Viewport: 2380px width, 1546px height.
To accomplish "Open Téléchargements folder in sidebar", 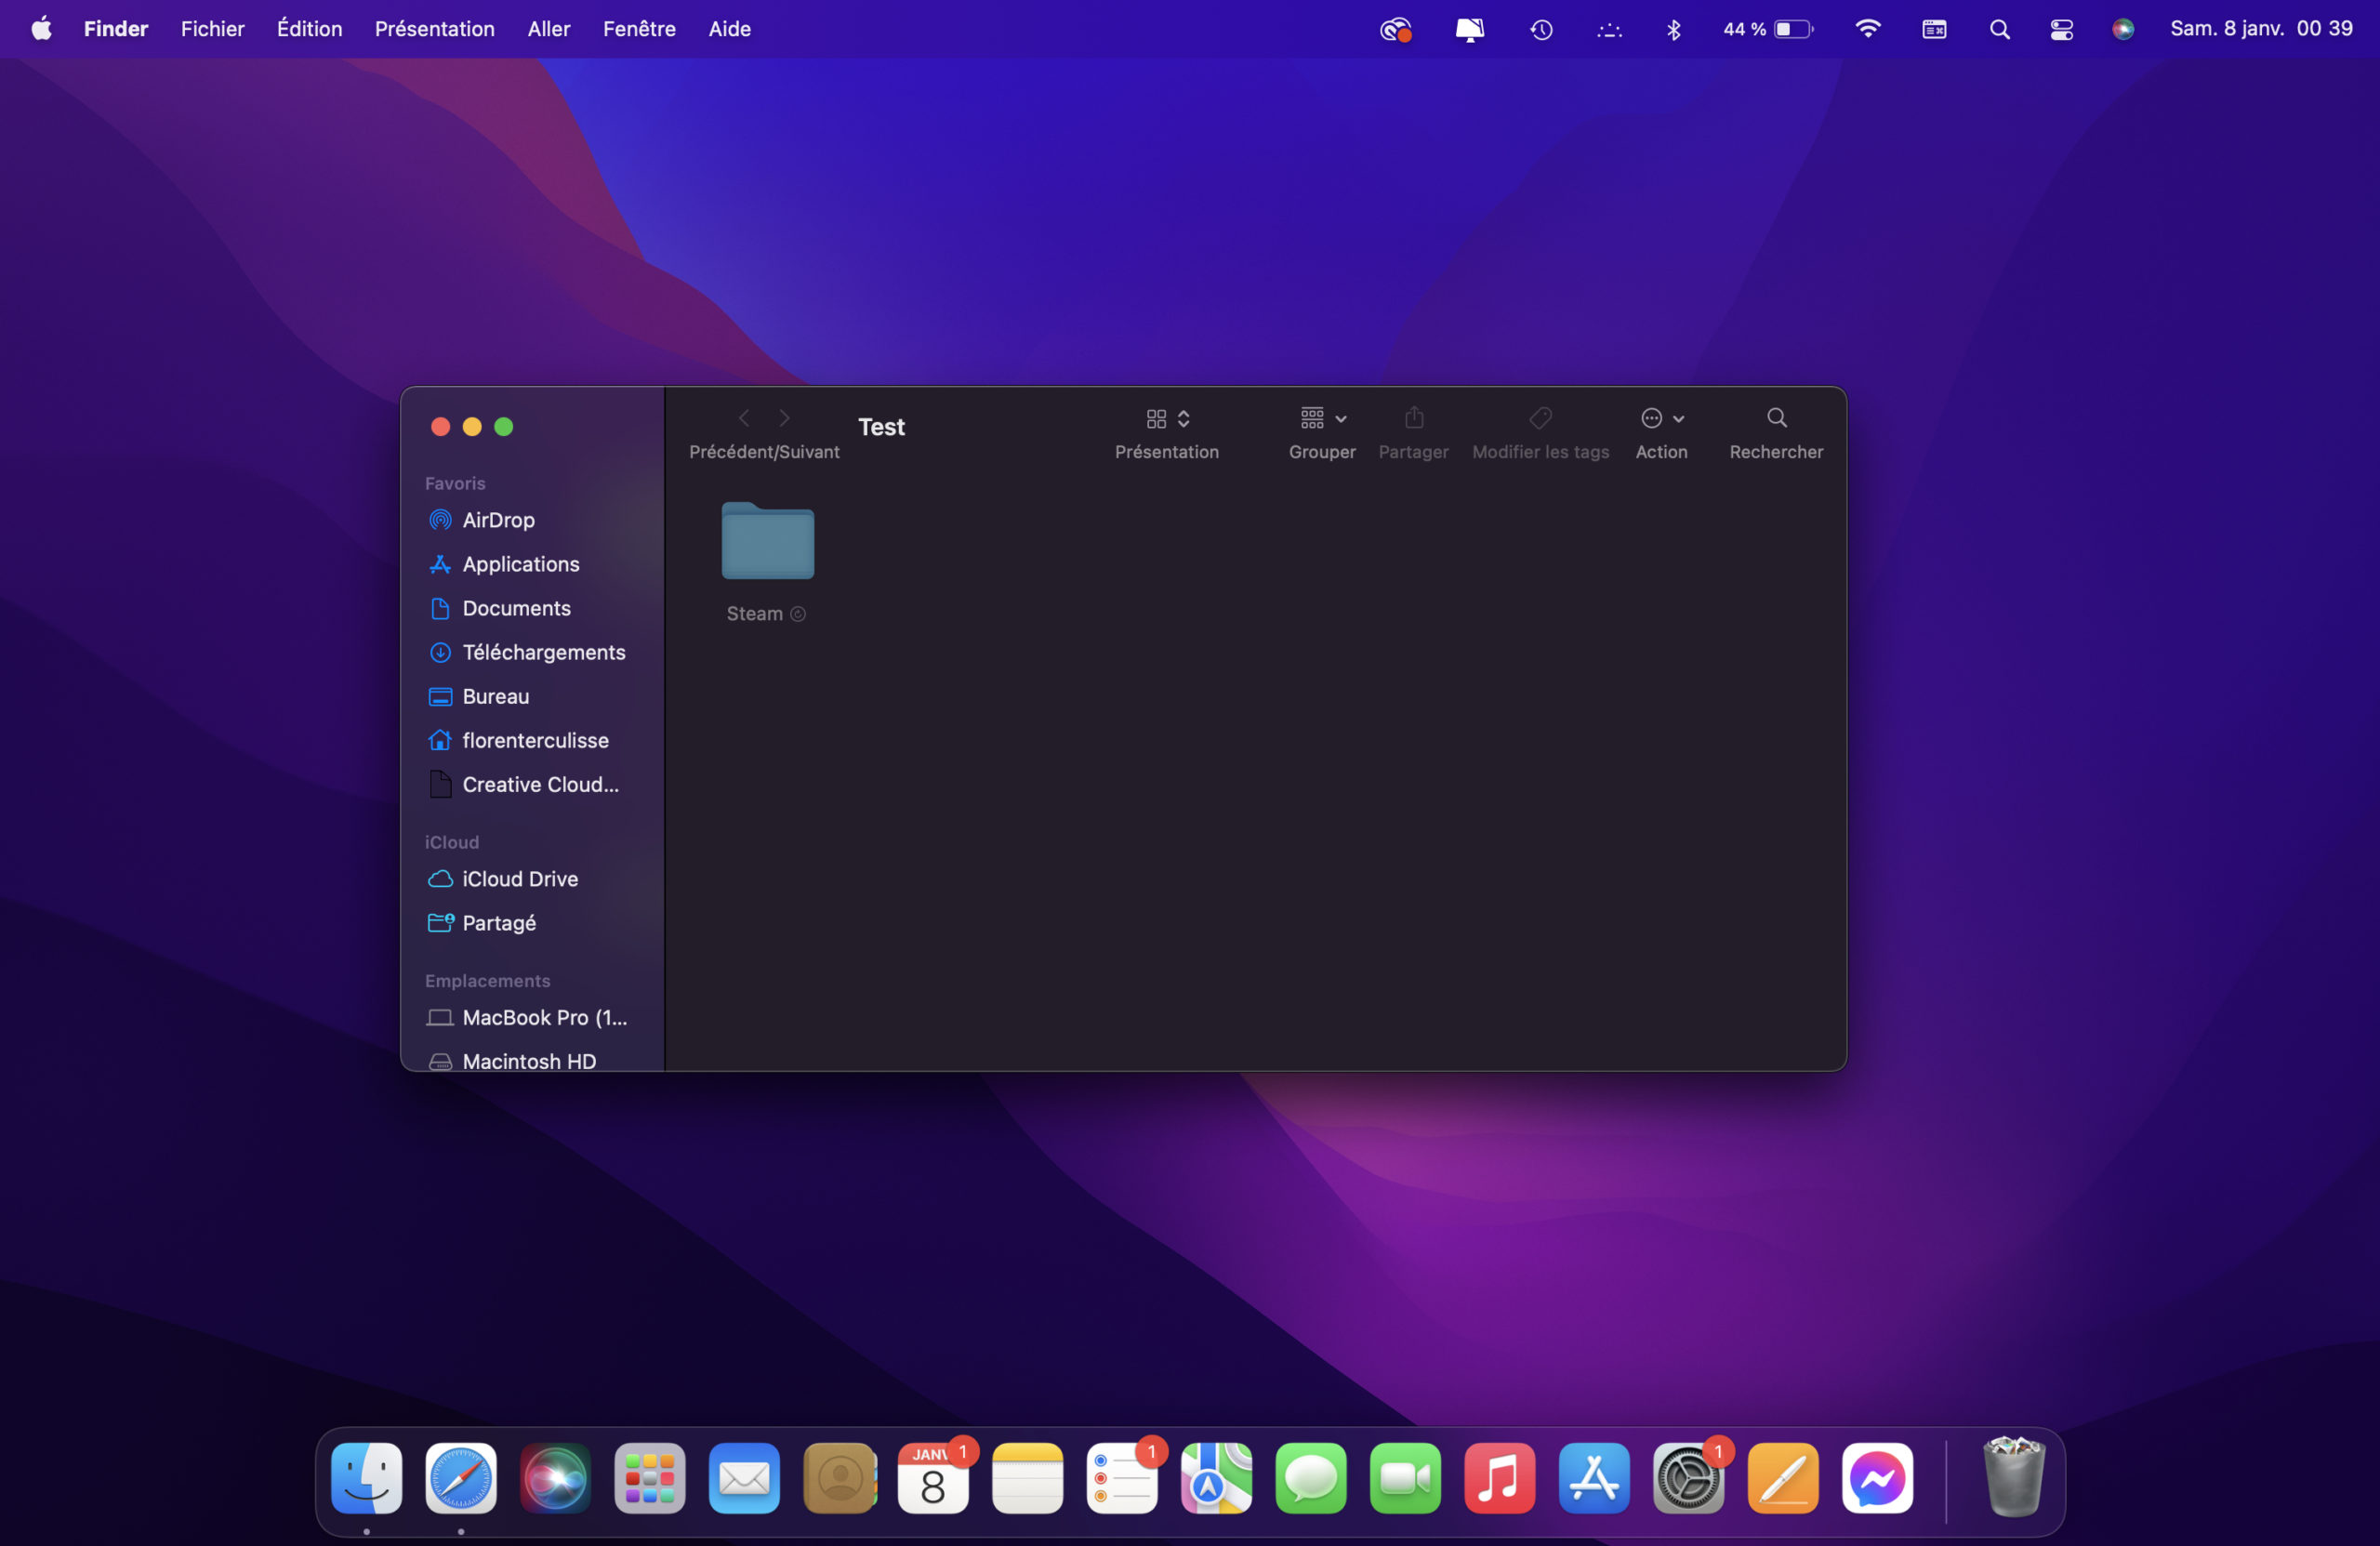I will point(543,652).
